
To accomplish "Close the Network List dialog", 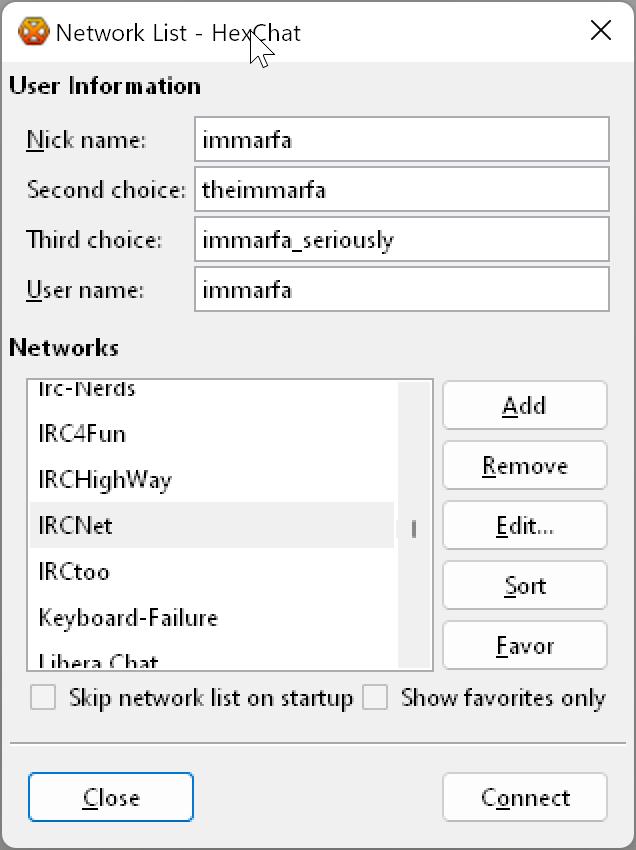I will [110, 797].
